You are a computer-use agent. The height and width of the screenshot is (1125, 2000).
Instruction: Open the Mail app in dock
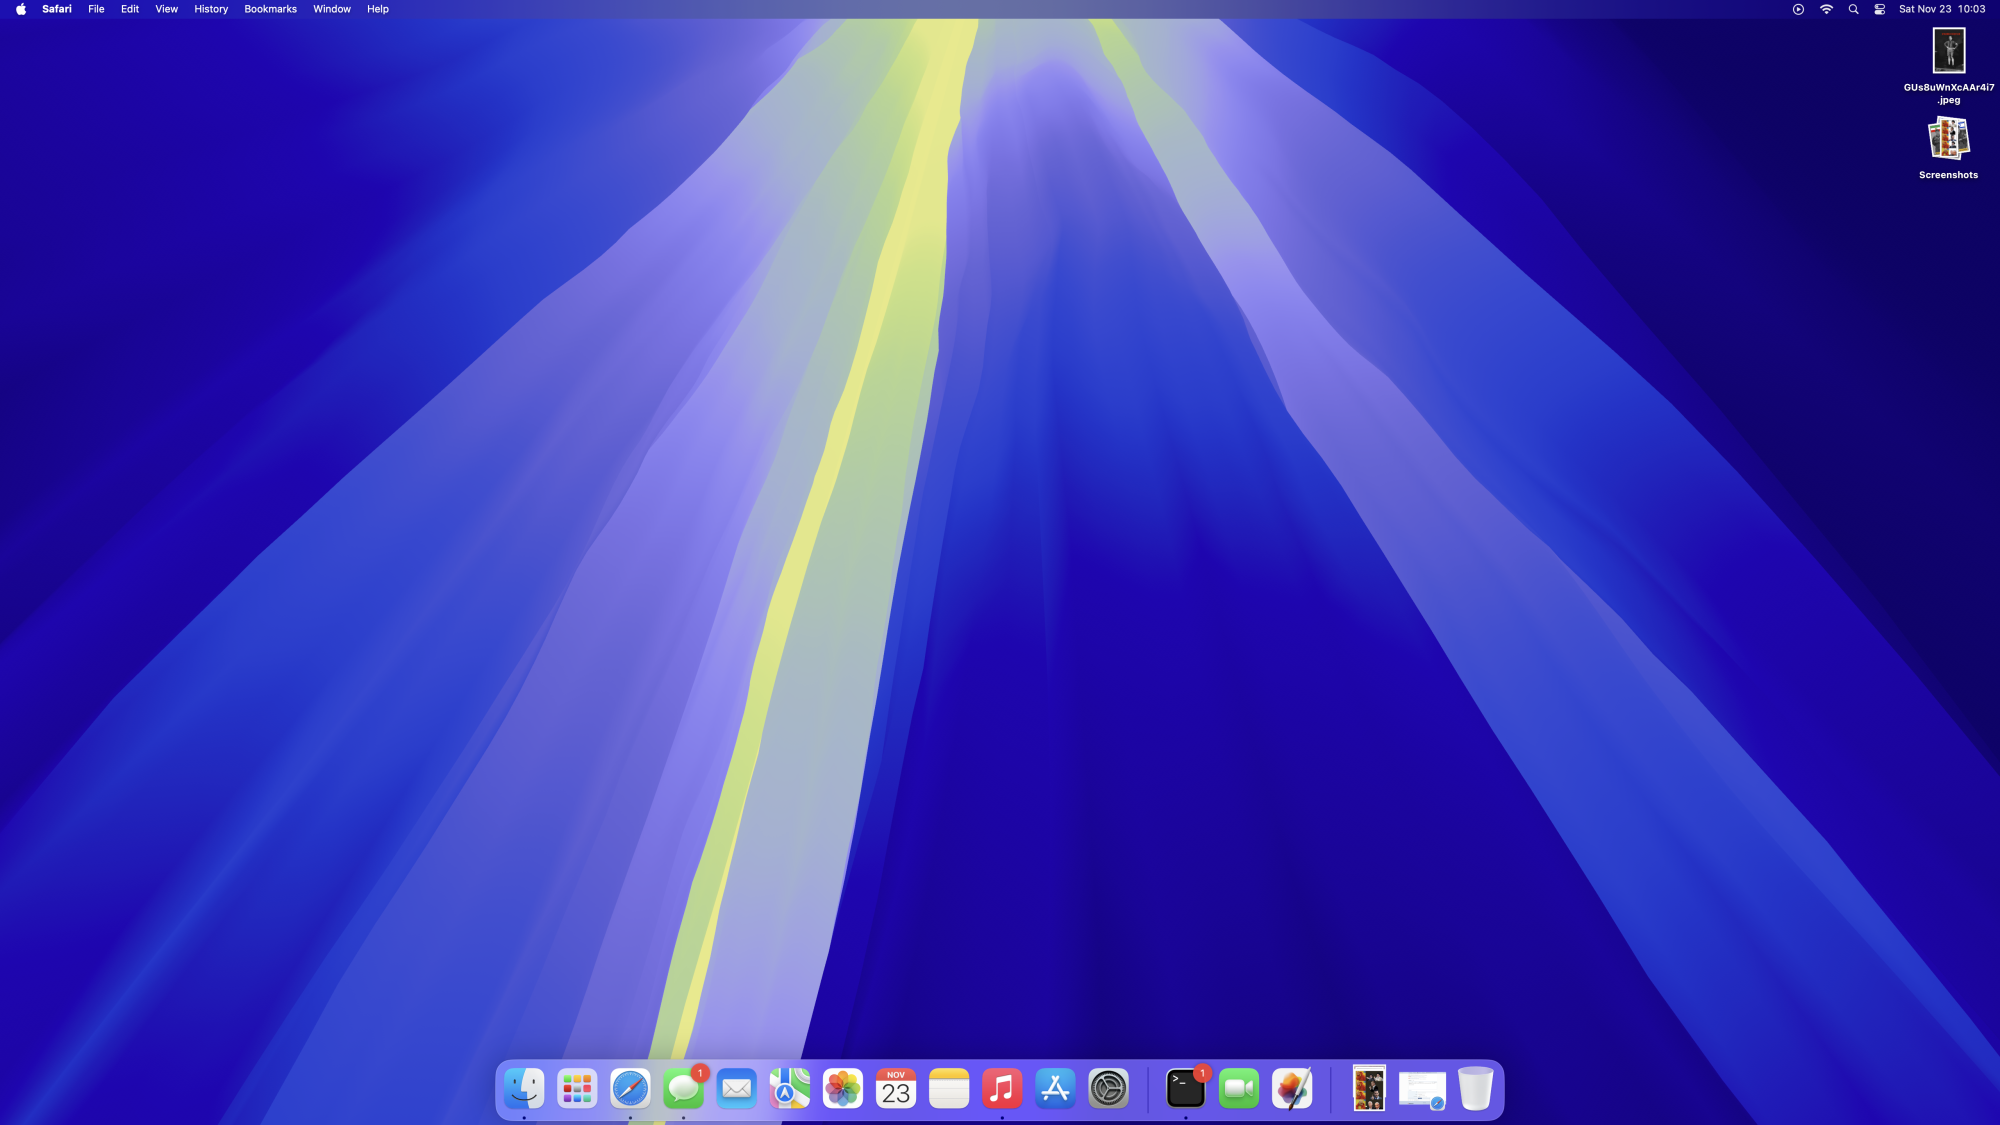coord(737,1089)
